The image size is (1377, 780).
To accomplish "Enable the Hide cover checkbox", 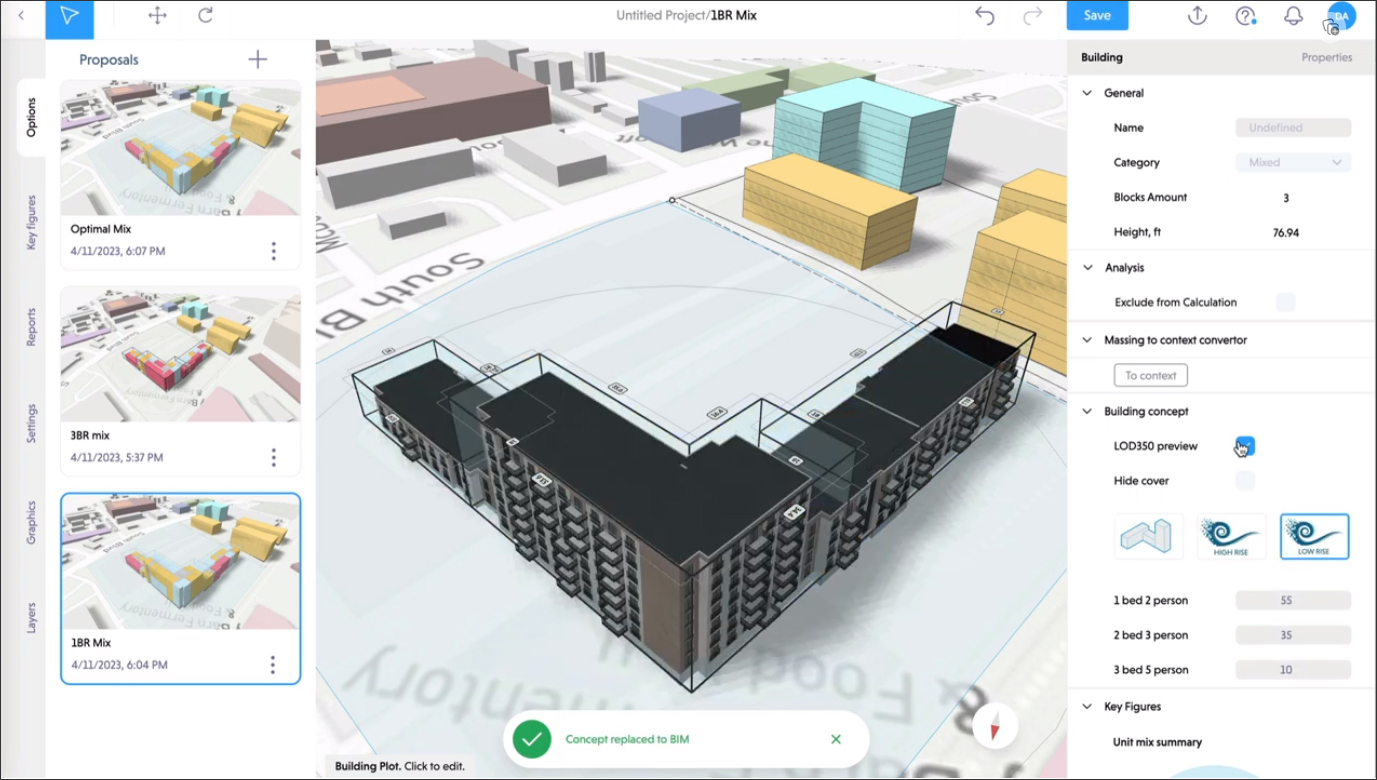I will coord(1245,481).
